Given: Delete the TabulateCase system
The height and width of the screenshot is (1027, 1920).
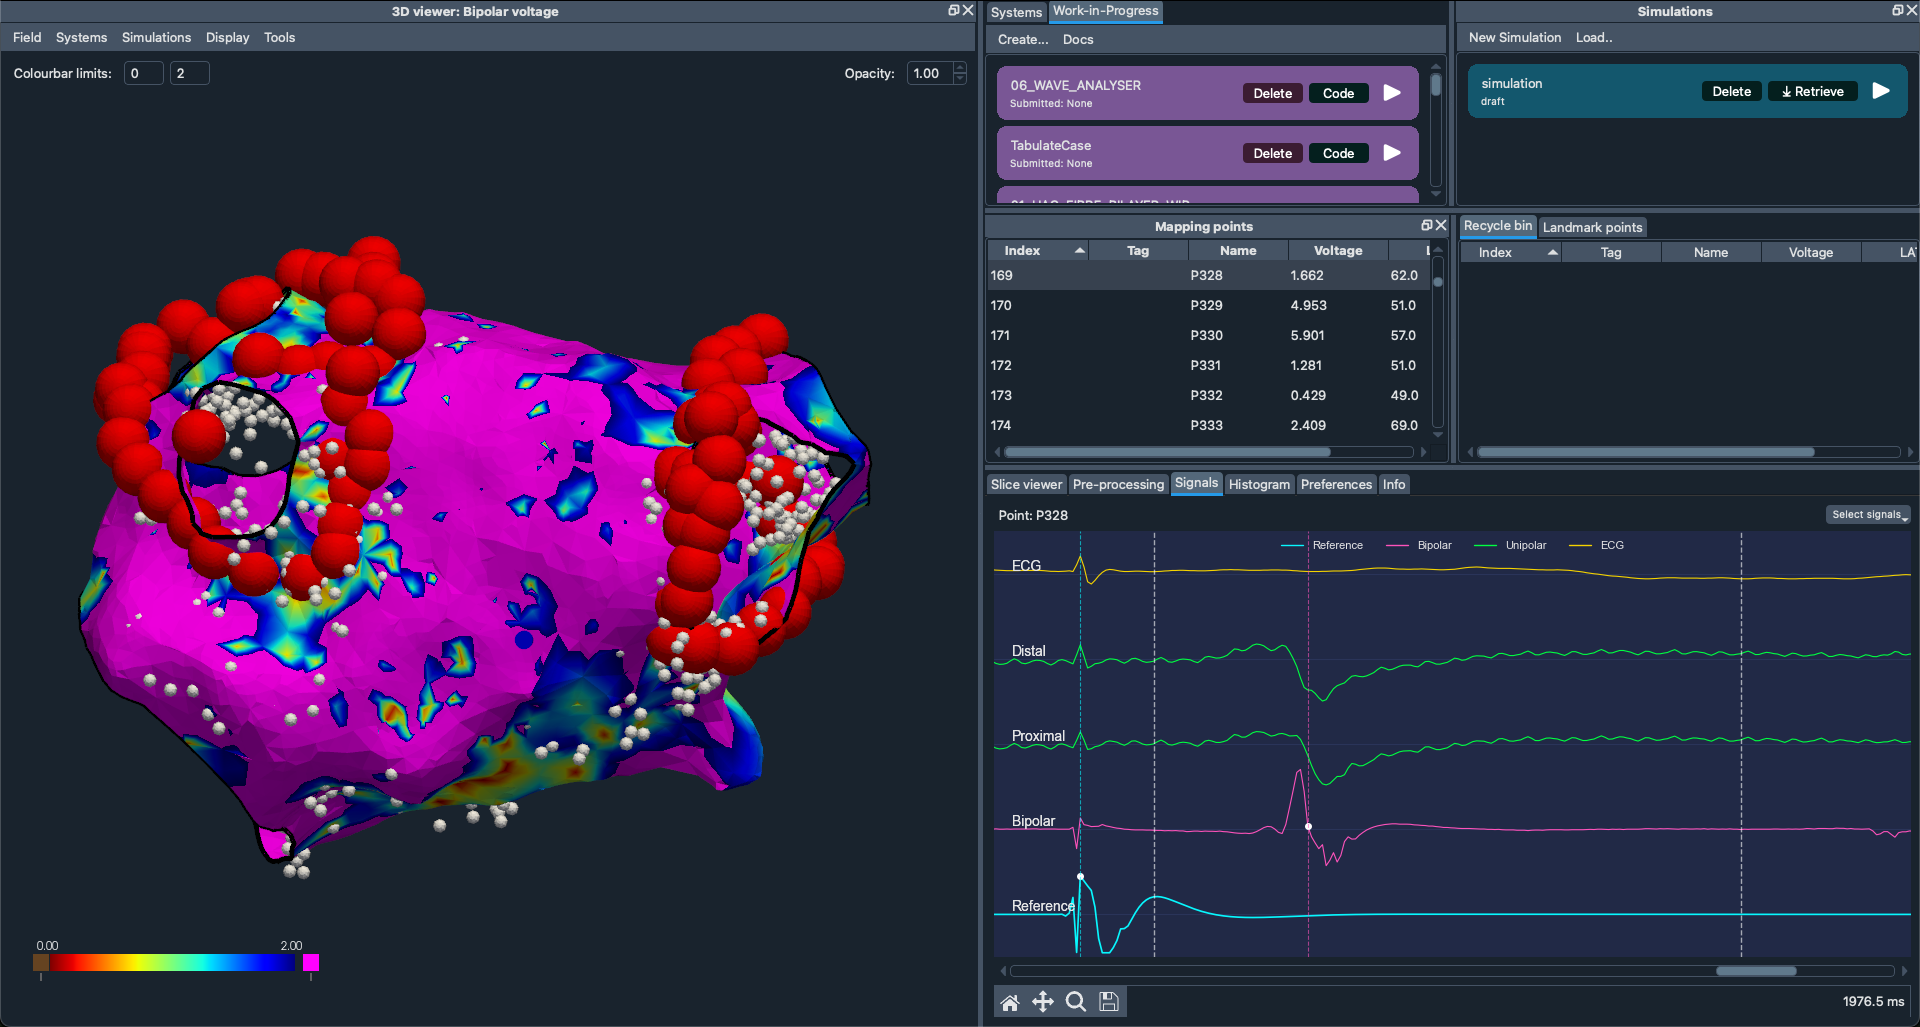Looking at the screenshot, I should [x=1273, y=153].
